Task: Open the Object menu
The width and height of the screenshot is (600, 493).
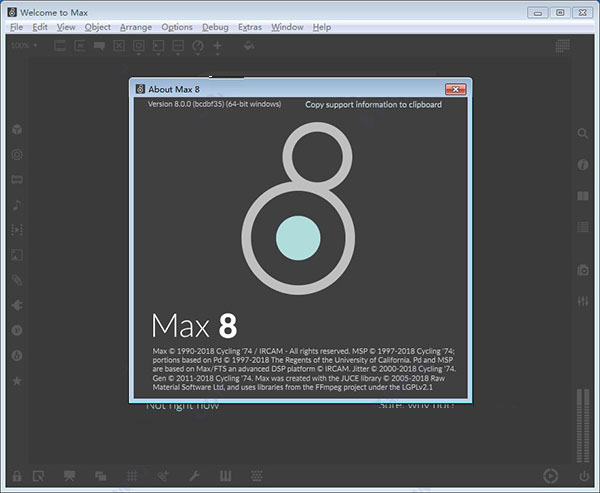Action: click(x=98, y=27)
